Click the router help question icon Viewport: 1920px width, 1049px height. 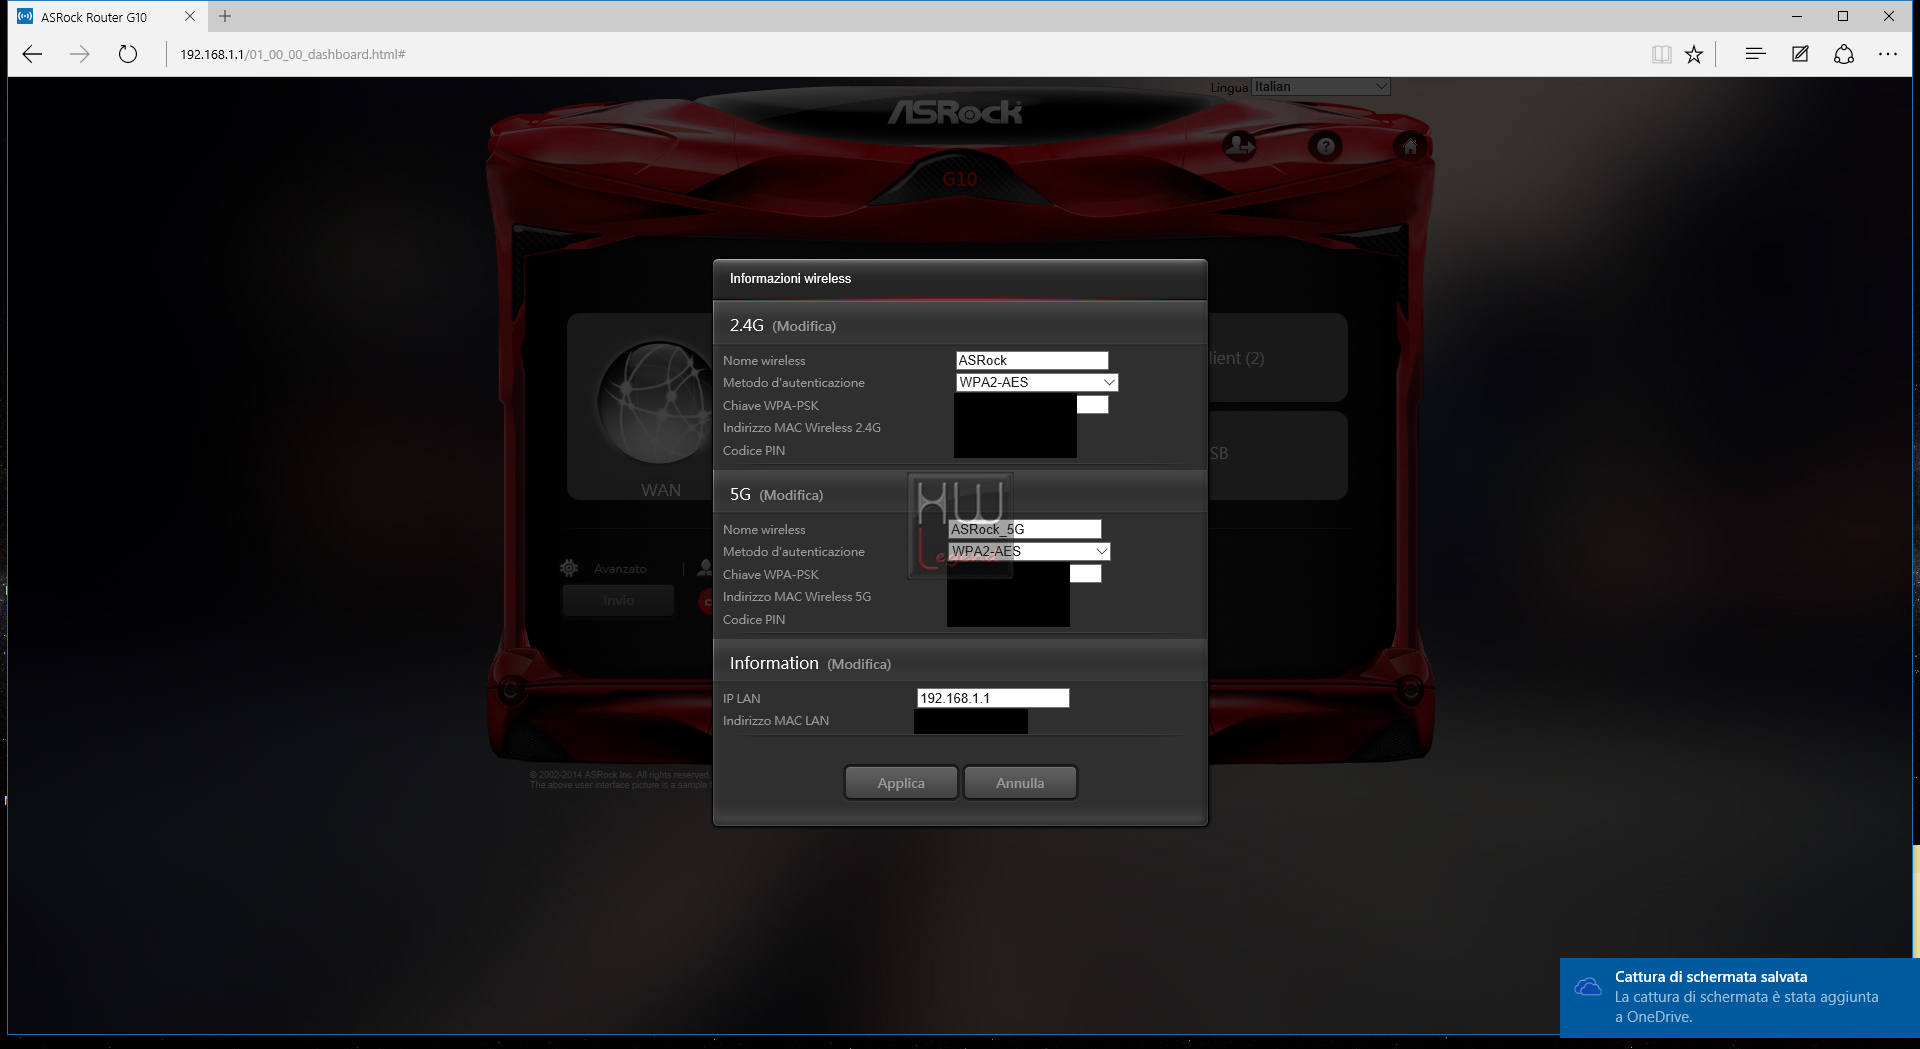point(1325,147)
